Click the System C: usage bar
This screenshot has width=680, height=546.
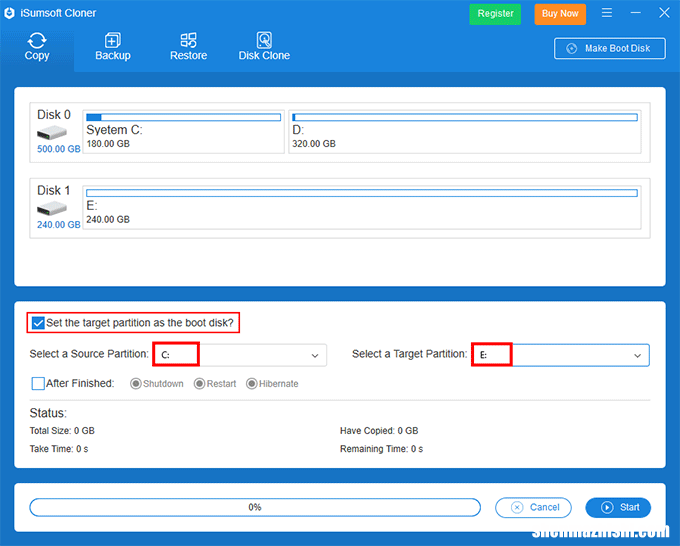183,117
